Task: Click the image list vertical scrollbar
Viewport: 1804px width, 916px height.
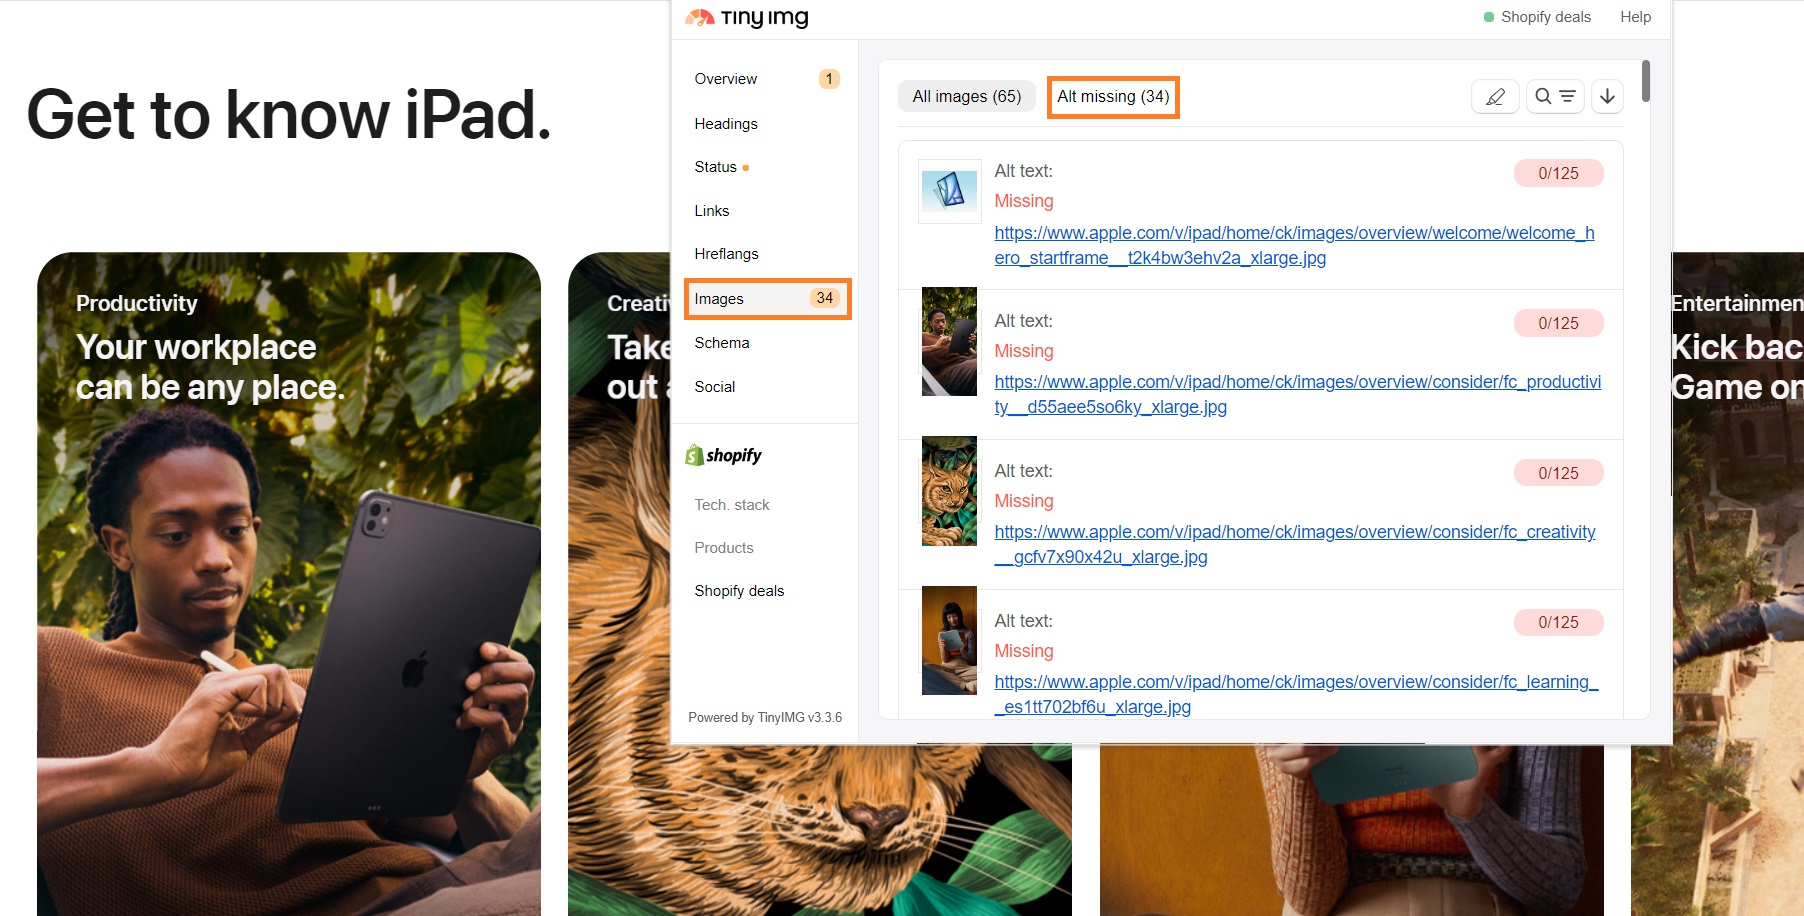Action: click(1645, 82)
